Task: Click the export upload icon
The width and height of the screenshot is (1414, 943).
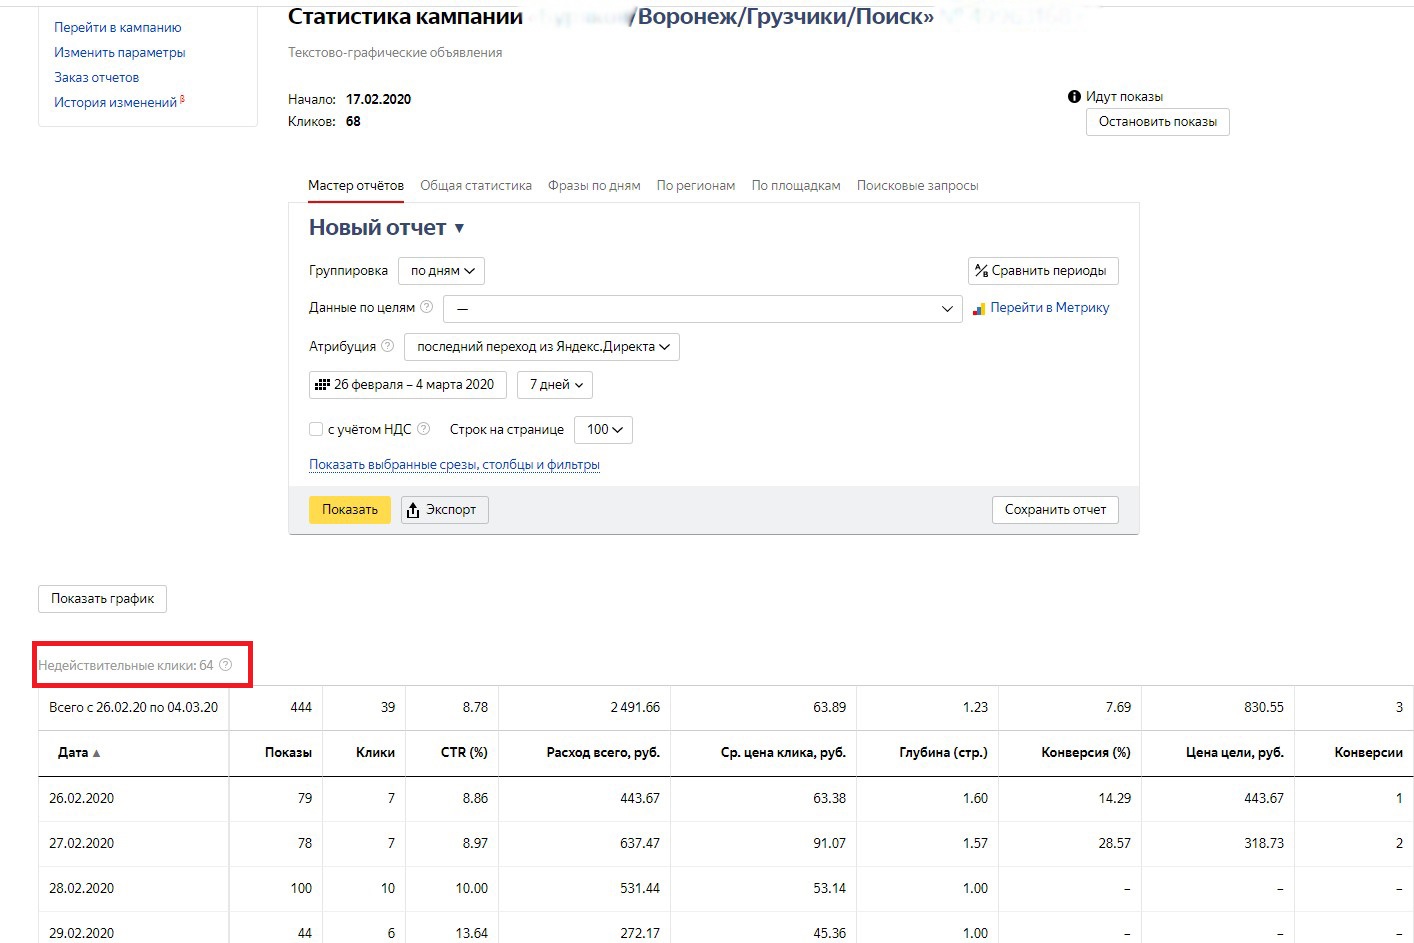Action: tap(413, 510)
